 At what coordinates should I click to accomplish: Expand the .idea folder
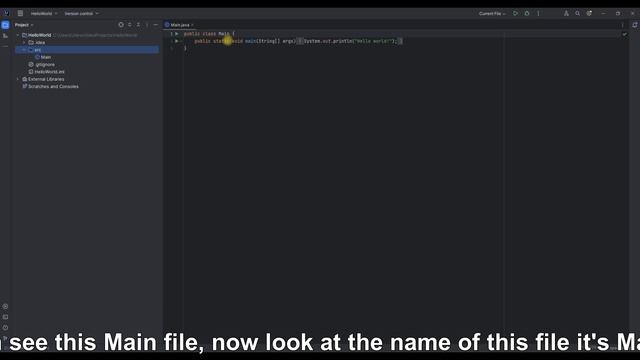pos(24,42)
